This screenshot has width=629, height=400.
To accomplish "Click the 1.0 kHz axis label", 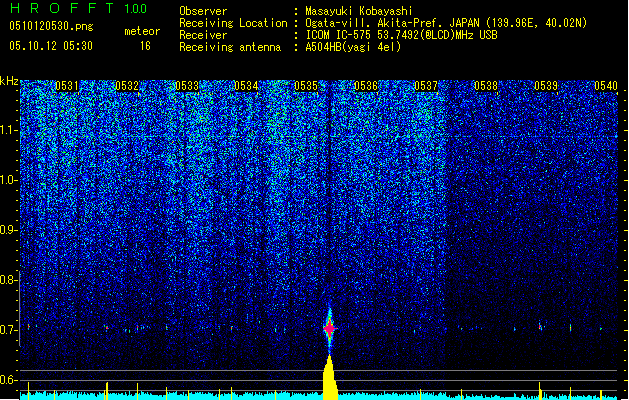I will click(x=9, y=180).
